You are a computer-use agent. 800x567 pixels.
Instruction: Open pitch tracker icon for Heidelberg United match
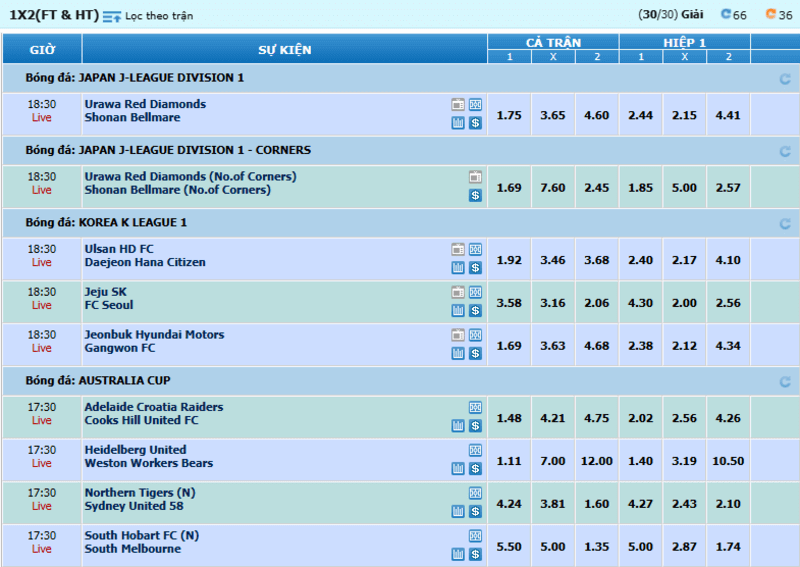pos(476,451)
